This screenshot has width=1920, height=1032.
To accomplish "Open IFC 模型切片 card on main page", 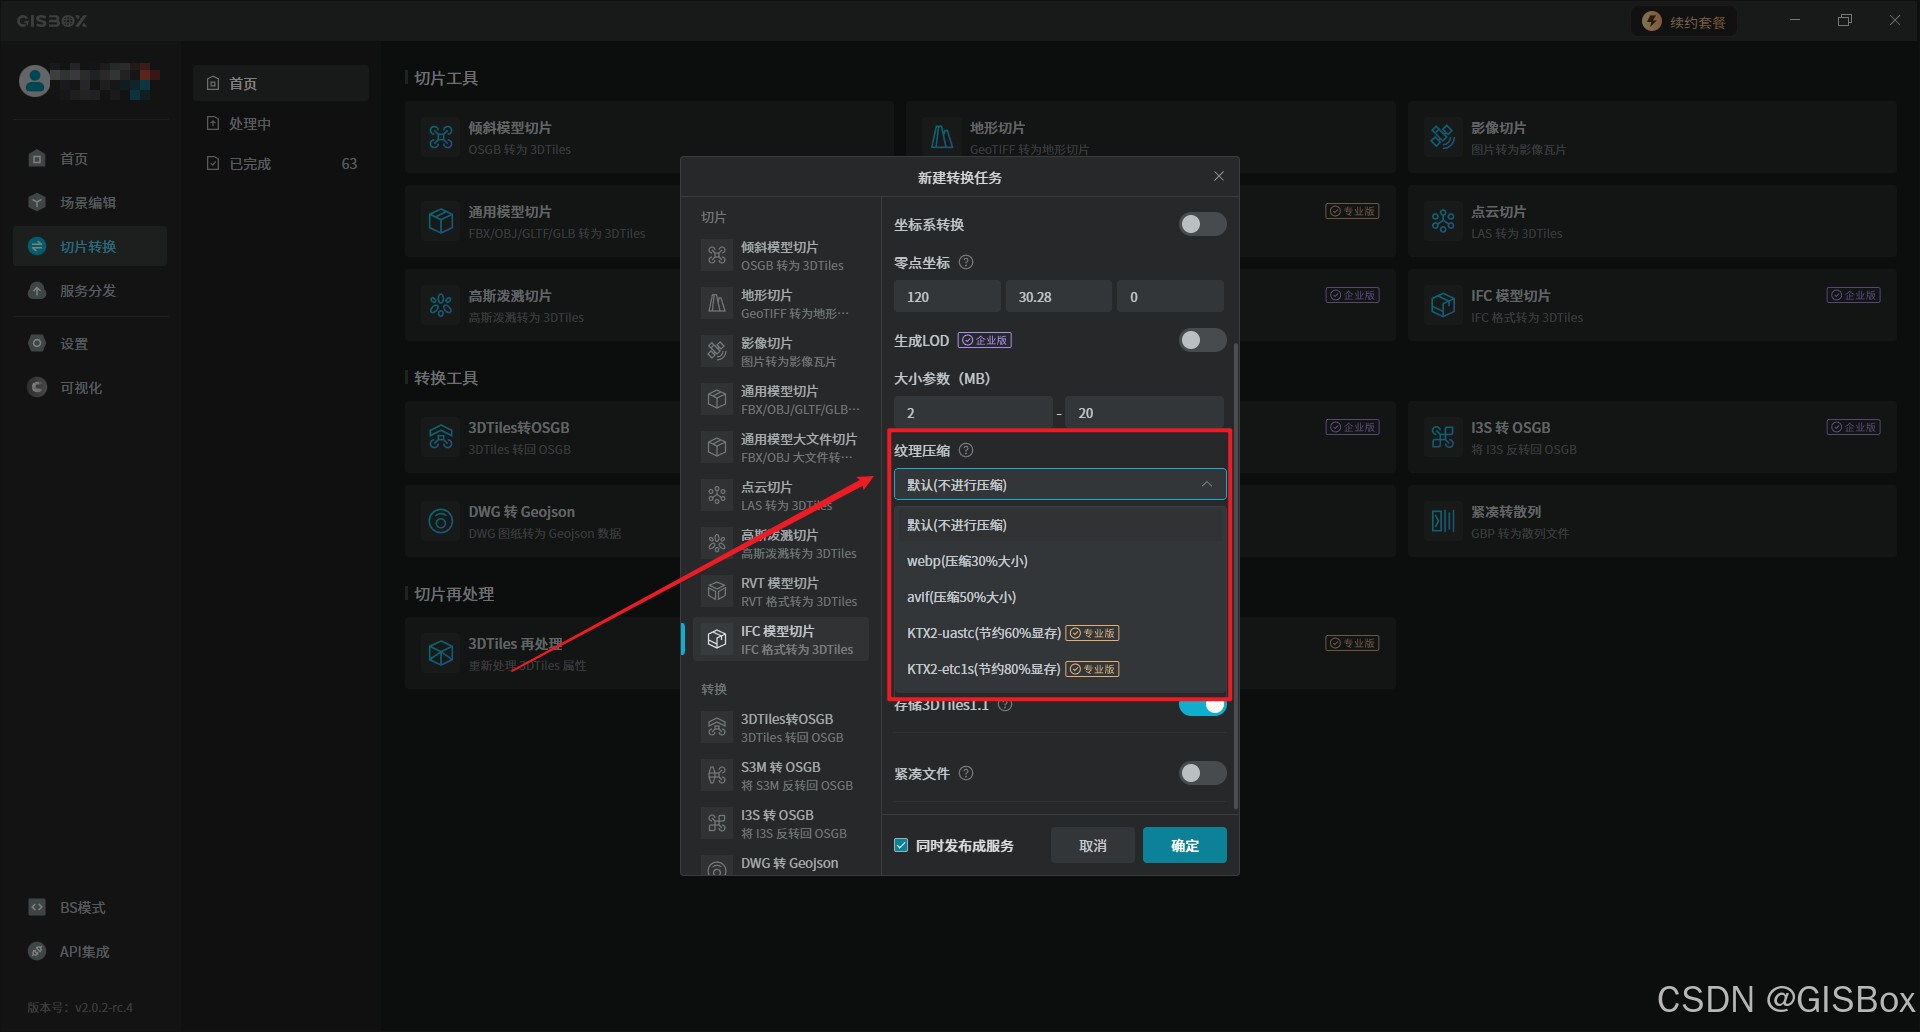I will point(1652,305).
